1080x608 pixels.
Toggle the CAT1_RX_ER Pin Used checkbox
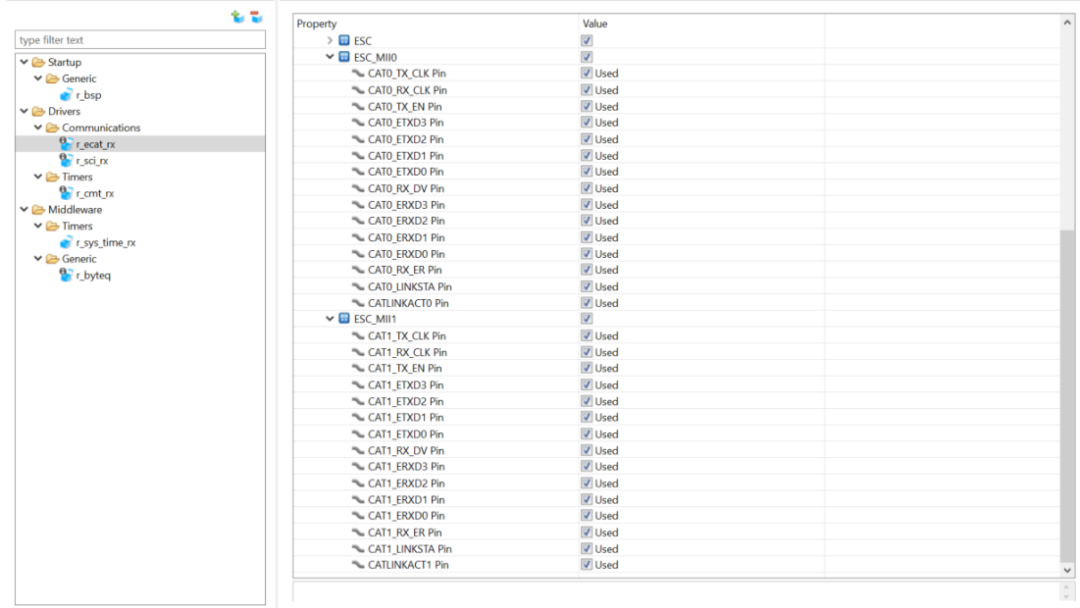[x=587, y=532]
